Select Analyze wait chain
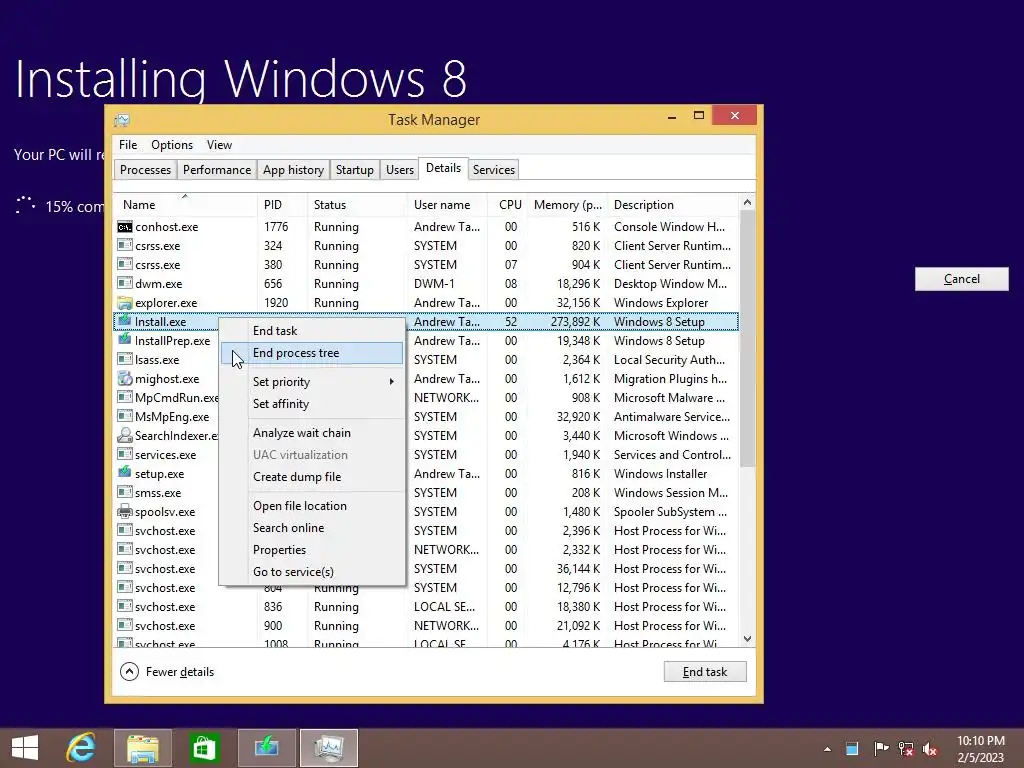 [312, 433]
